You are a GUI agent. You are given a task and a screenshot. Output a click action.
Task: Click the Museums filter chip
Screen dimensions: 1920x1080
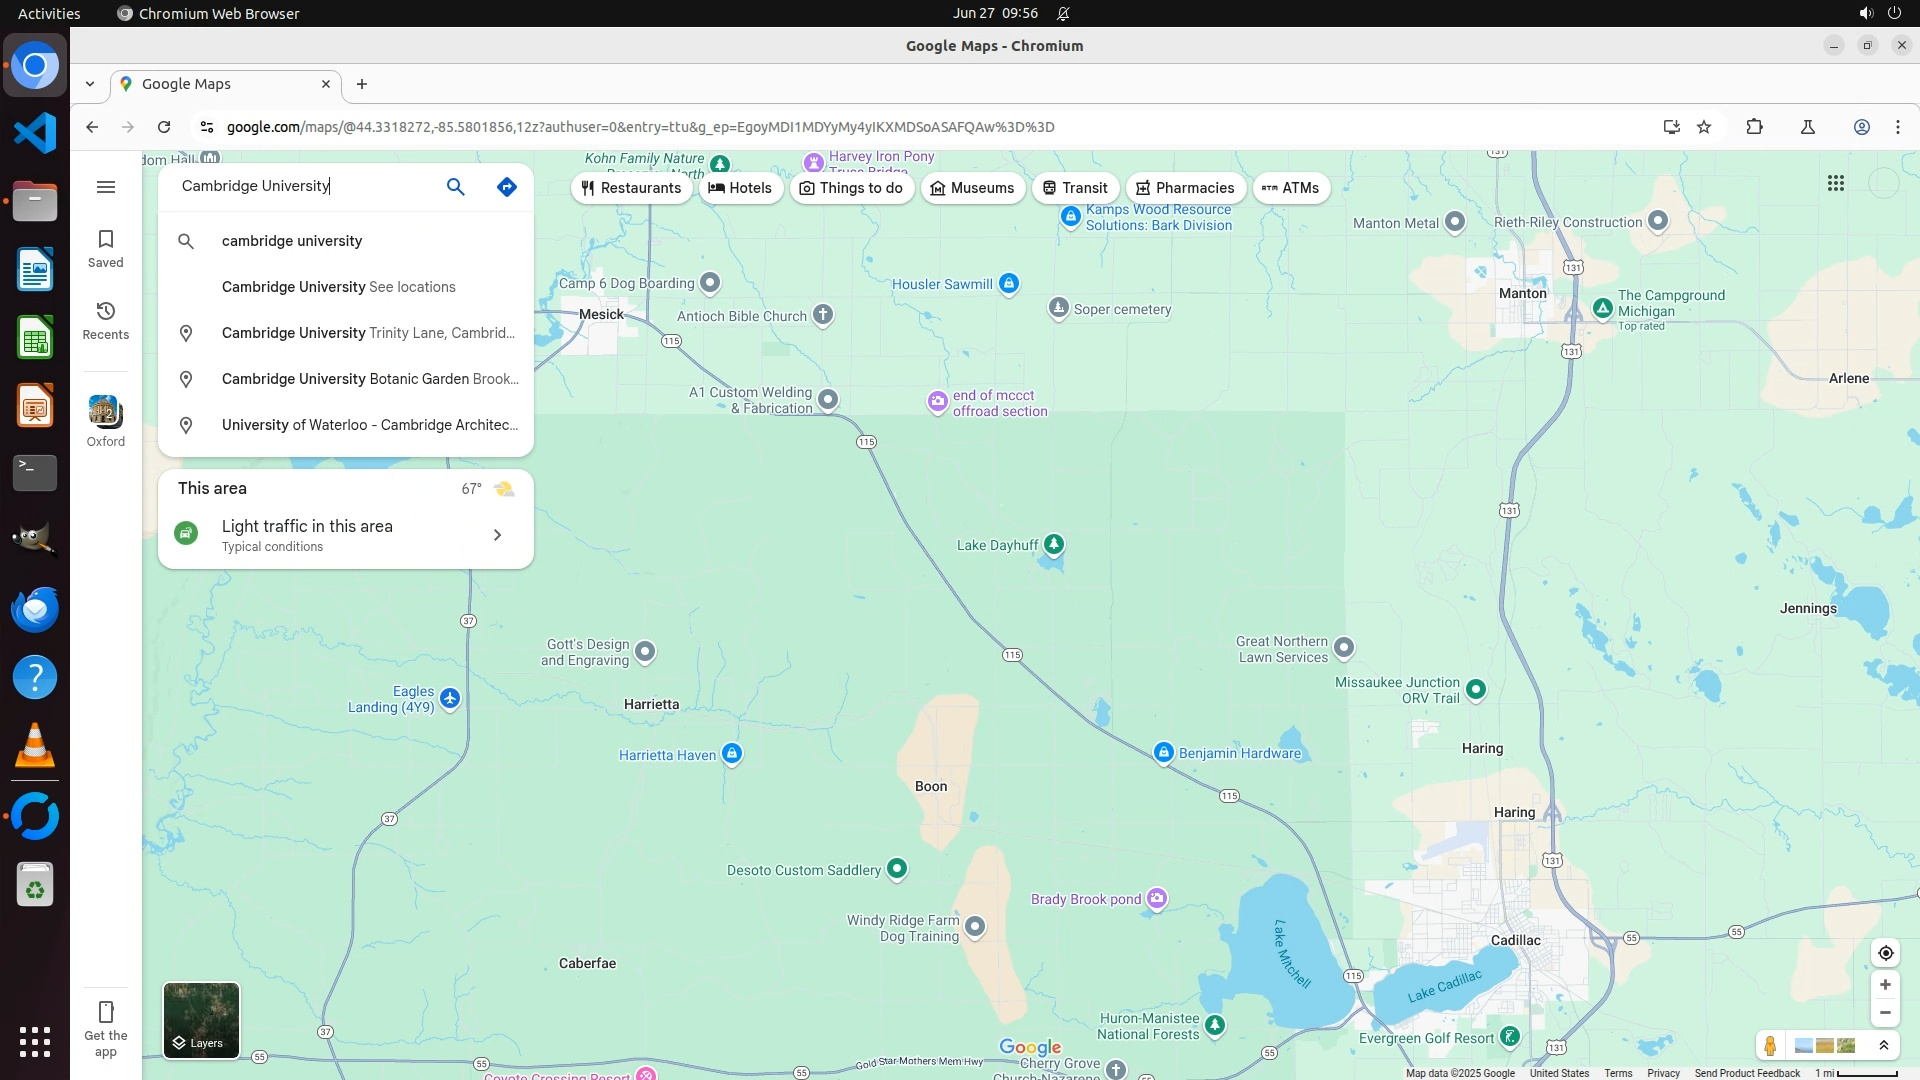(972, 188)
